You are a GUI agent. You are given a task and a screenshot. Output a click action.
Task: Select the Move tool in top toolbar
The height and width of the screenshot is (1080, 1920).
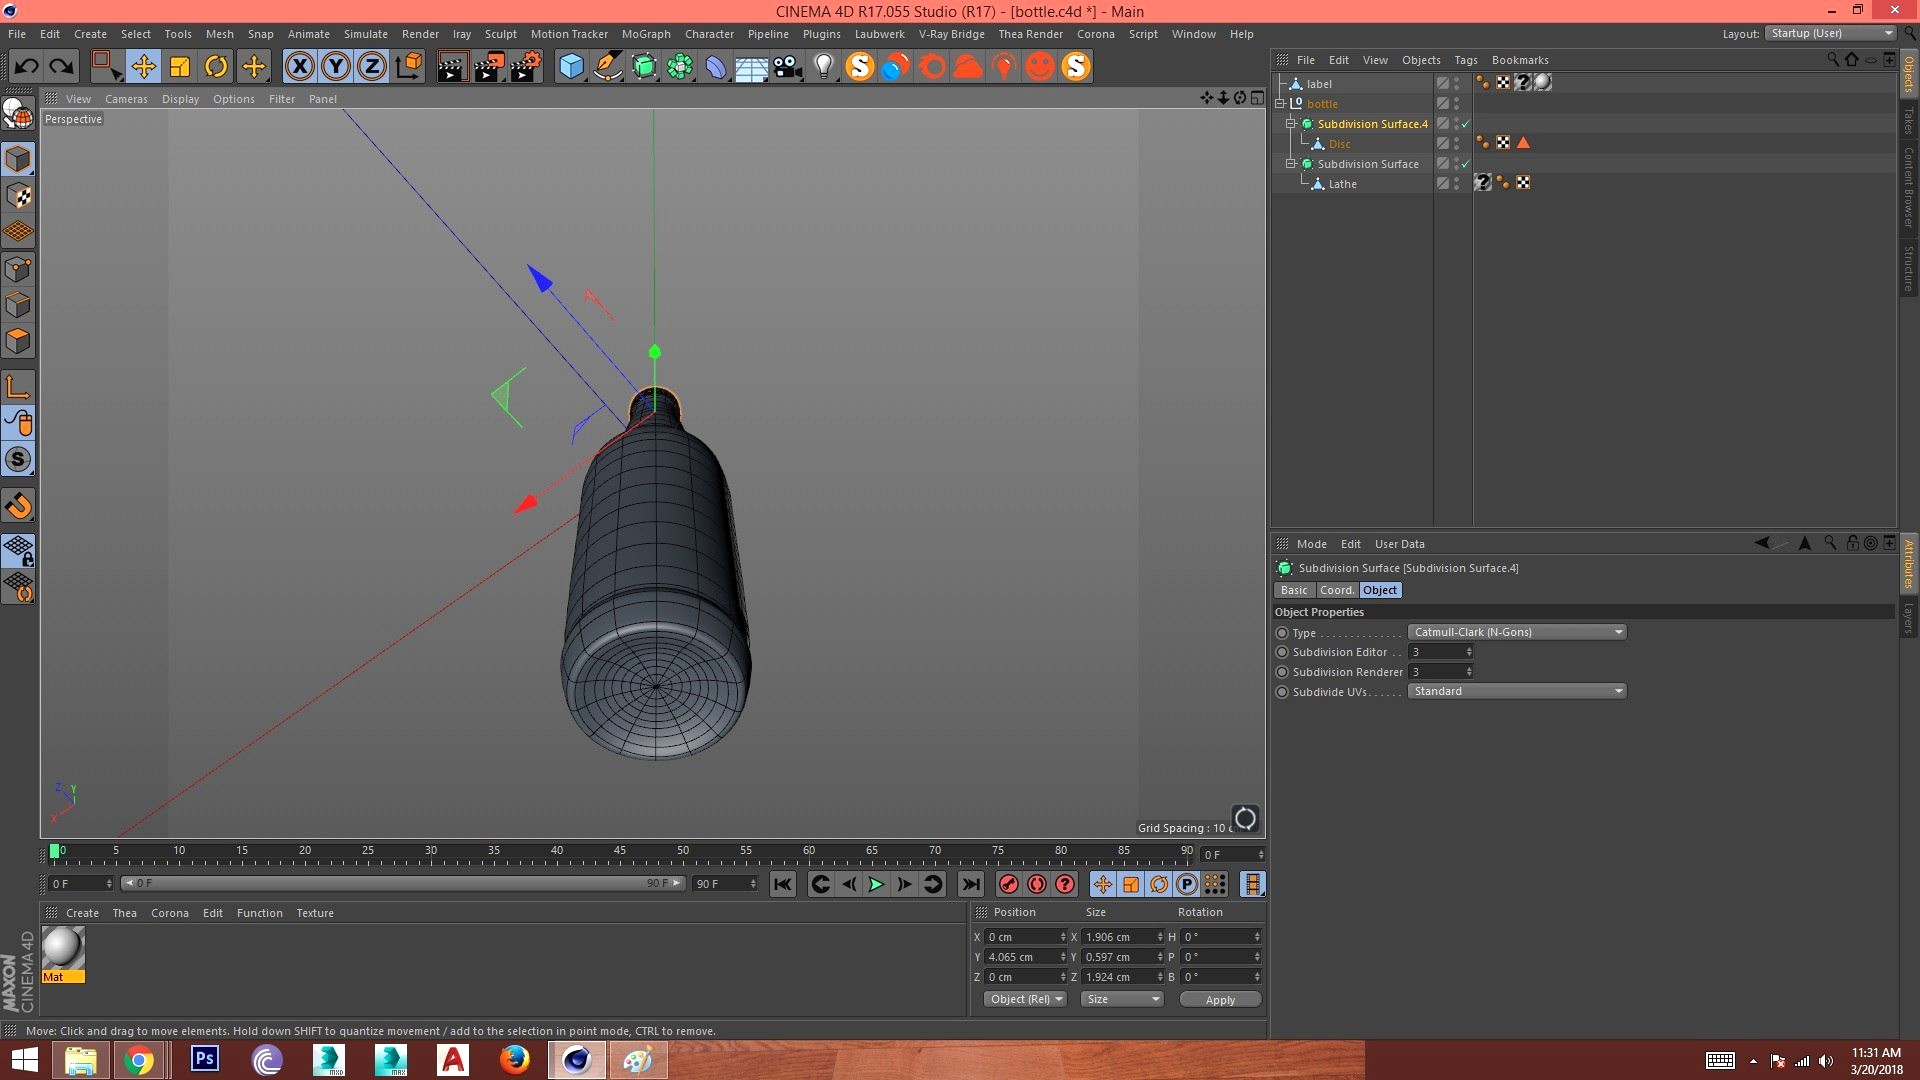(143, 67)
